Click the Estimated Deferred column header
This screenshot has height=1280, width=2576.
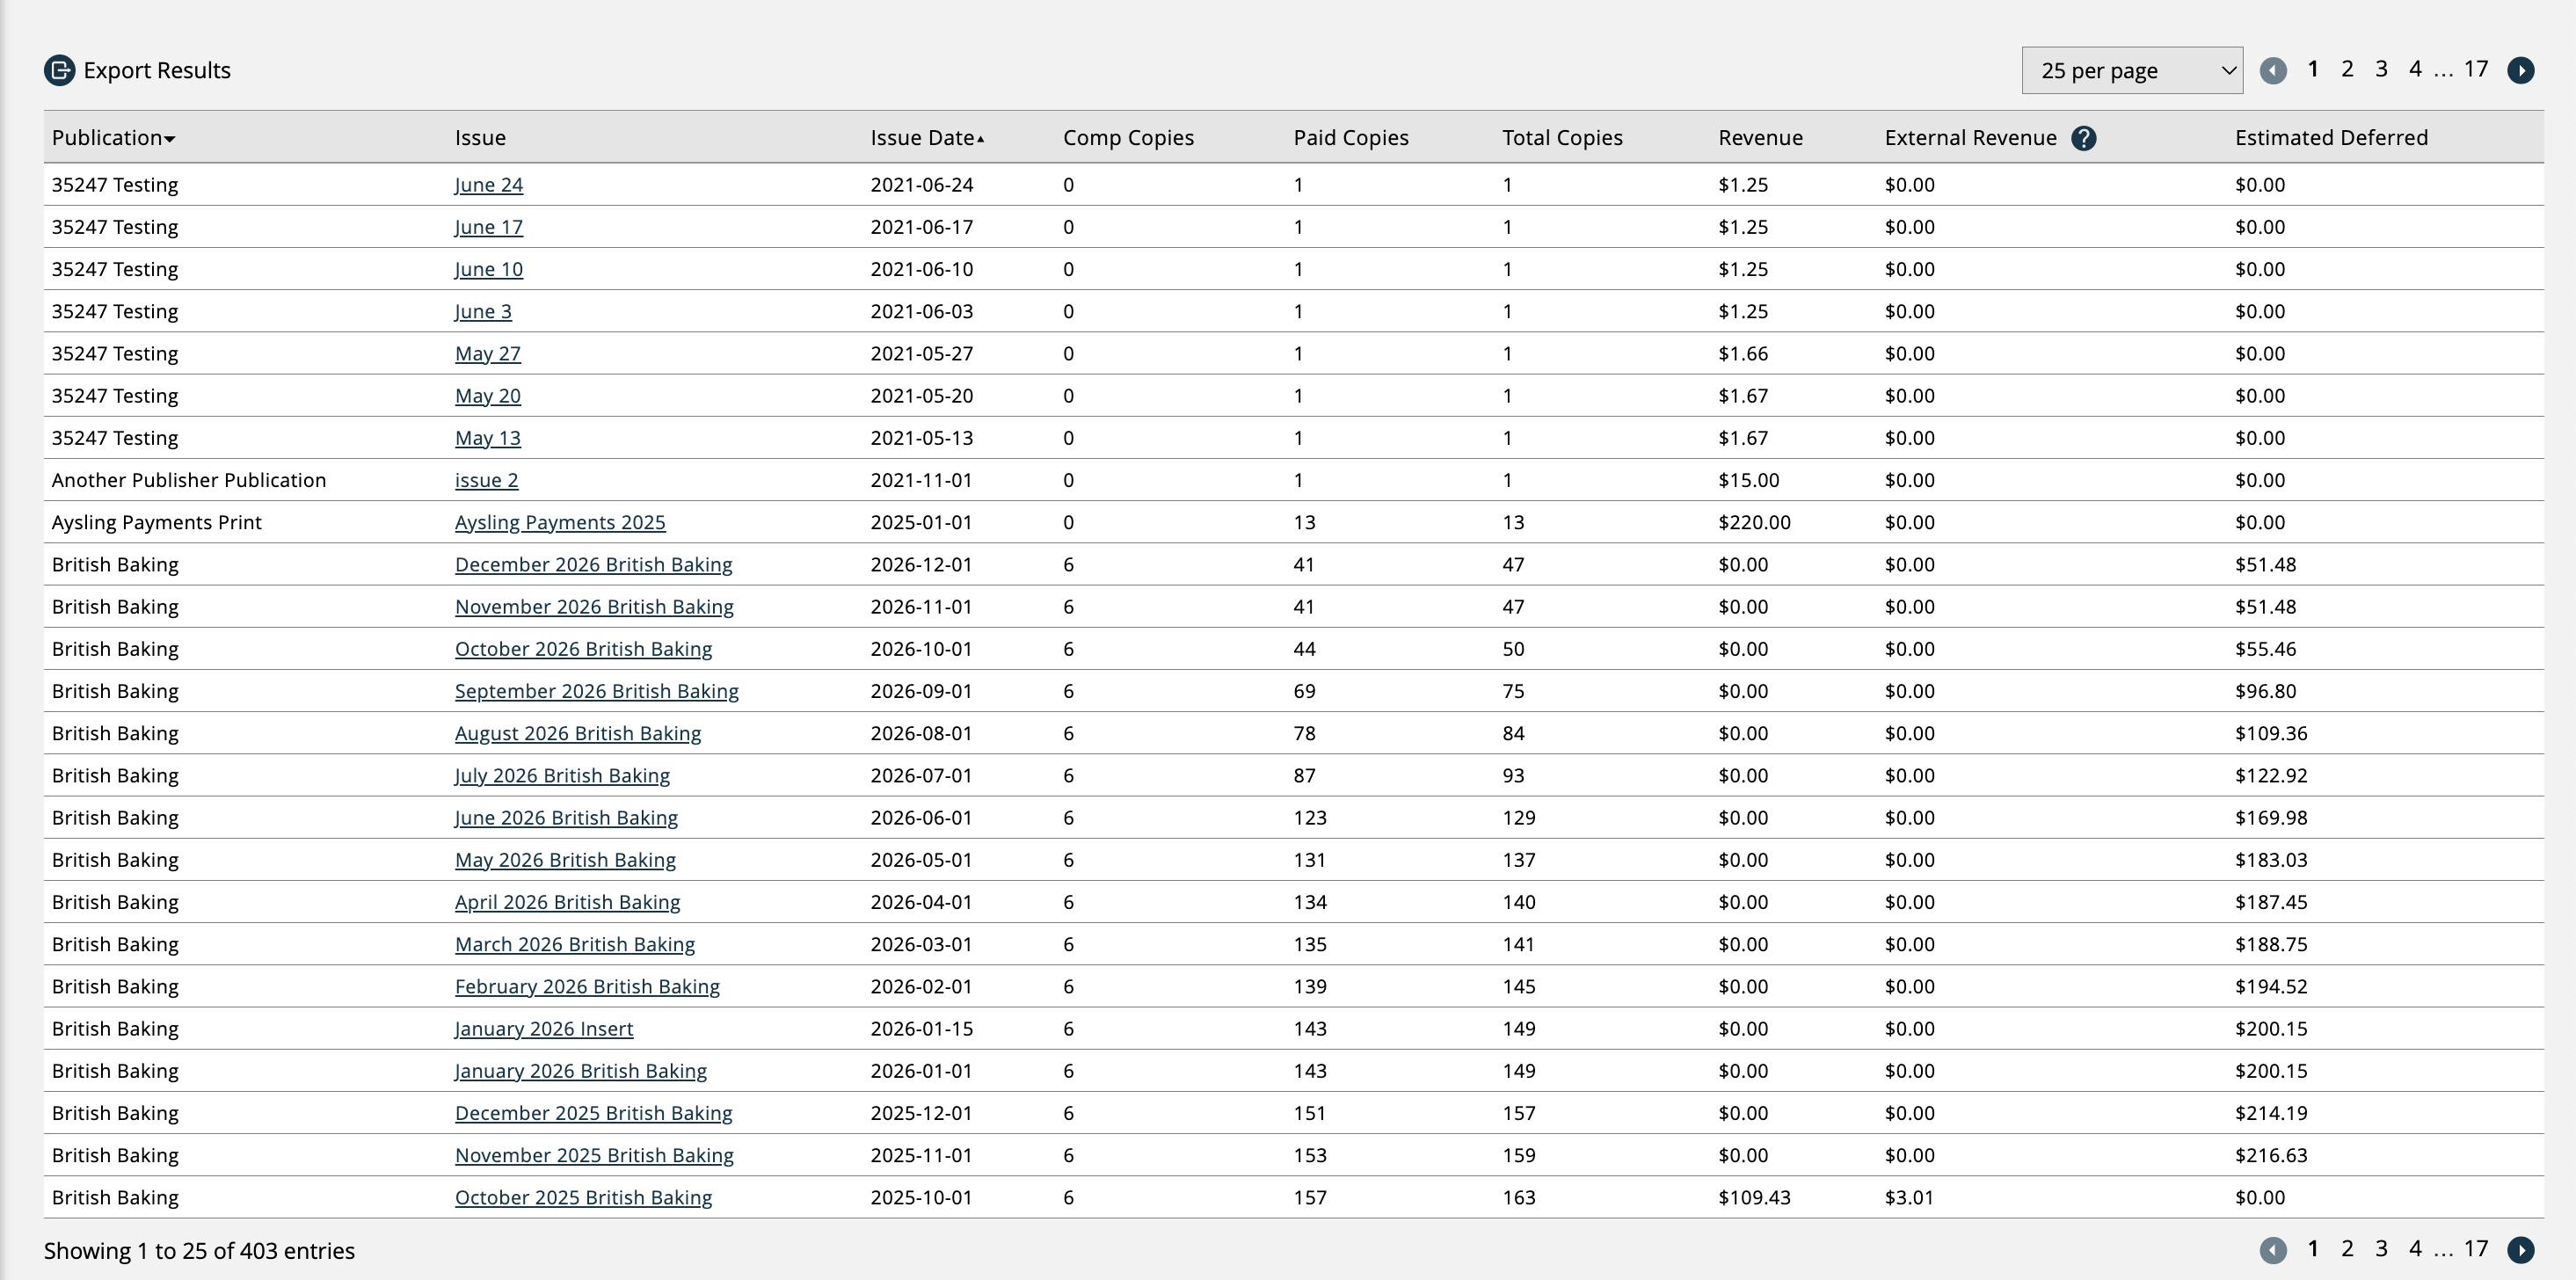pyautogui.click(x=2330, y=138)
